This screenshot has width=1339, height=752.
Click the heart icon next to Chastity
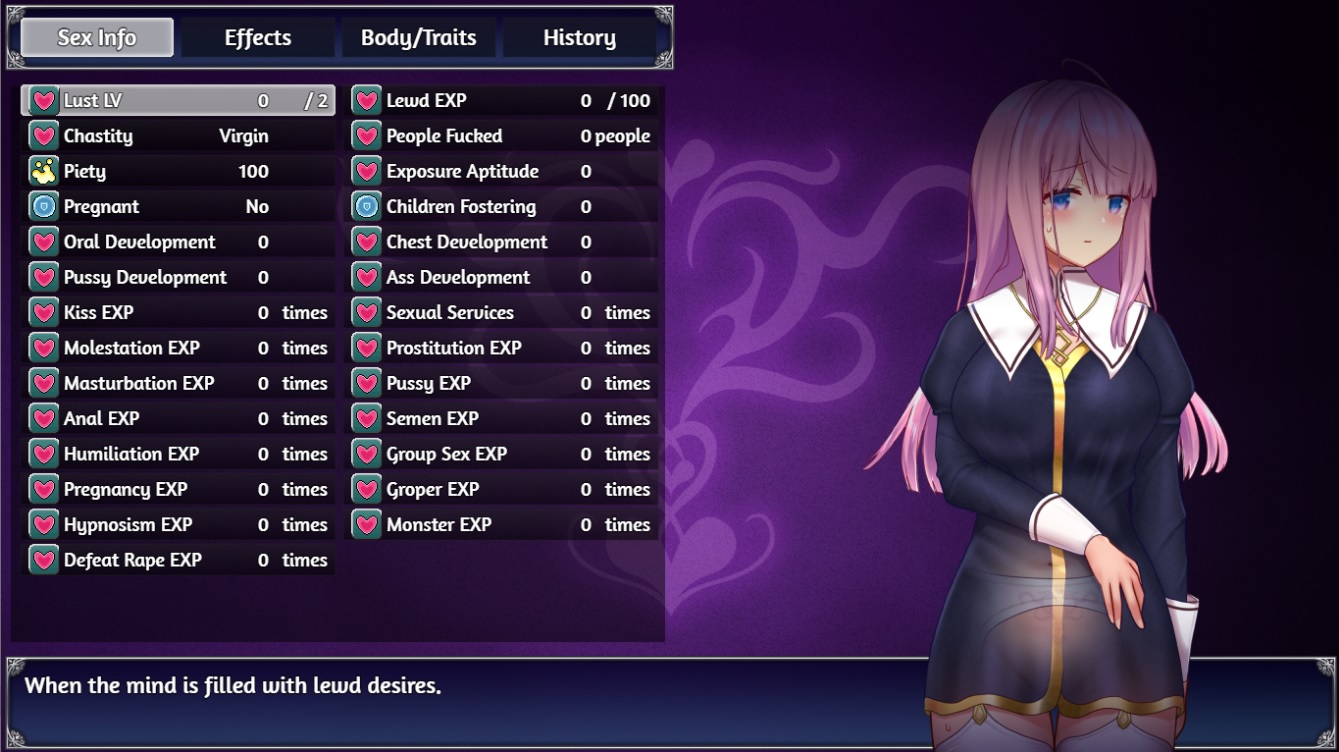(x=43, y=136)
